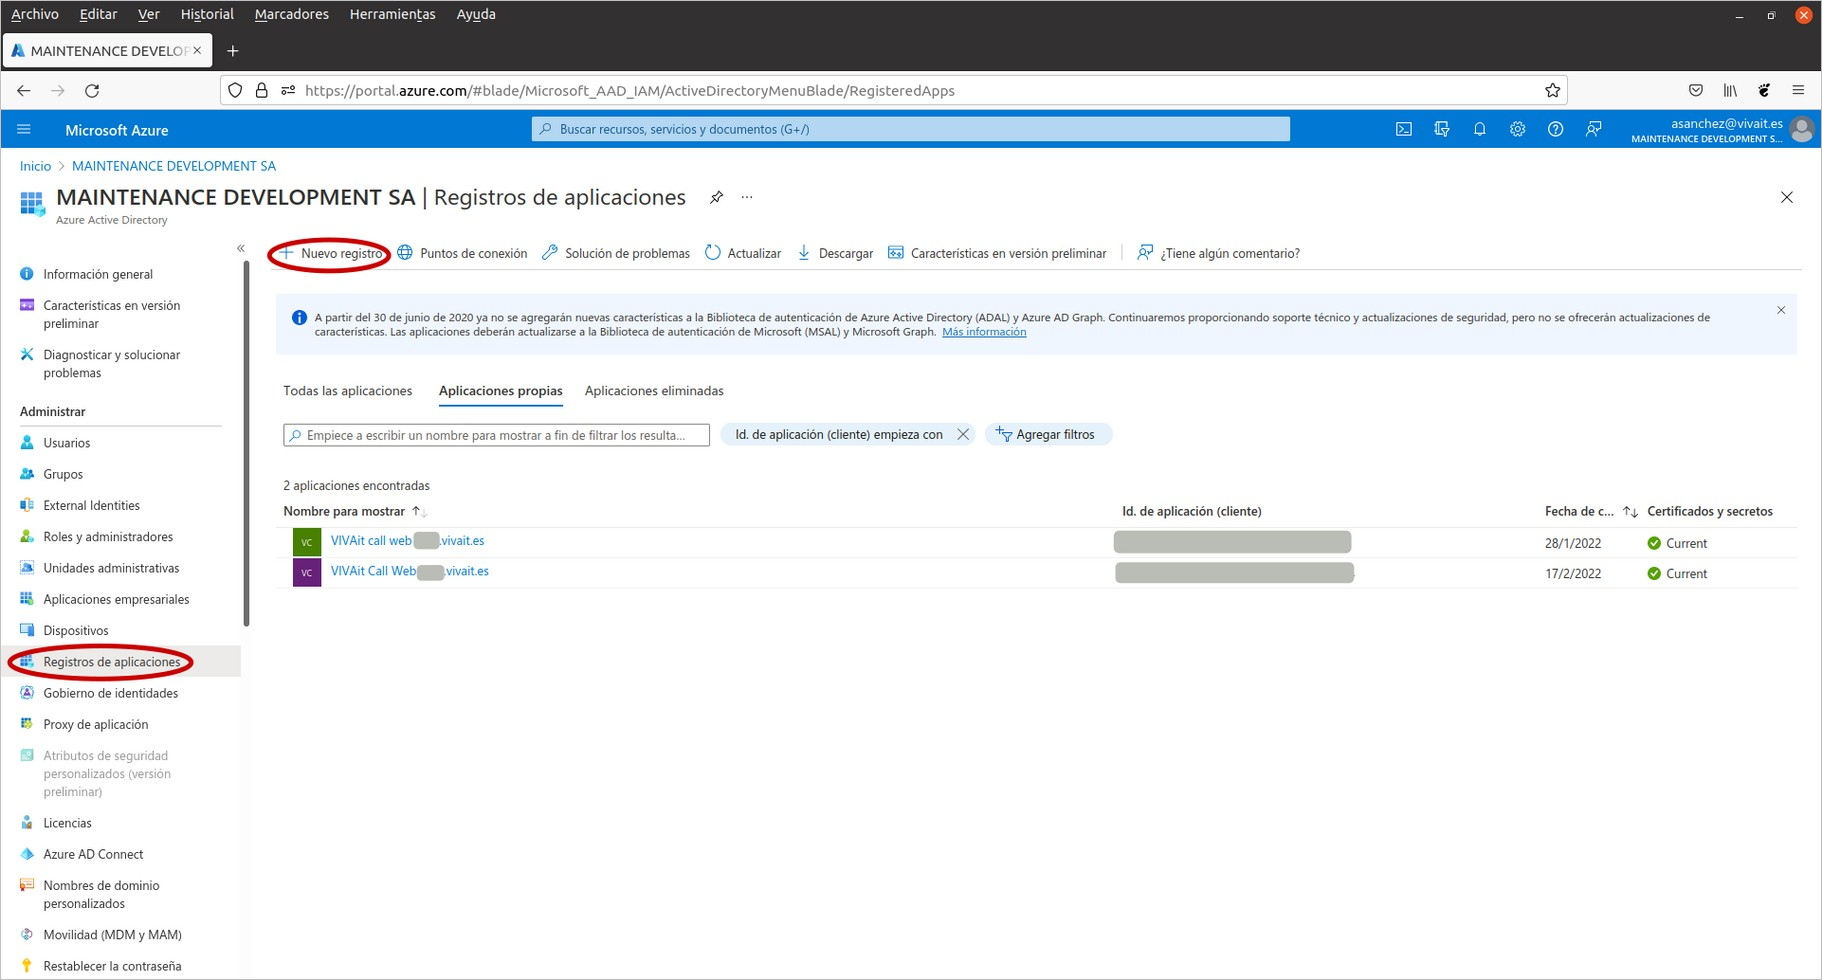Open the Firefox application menu
This screenshot has width=1822, height=980.
click(1798, 90)
